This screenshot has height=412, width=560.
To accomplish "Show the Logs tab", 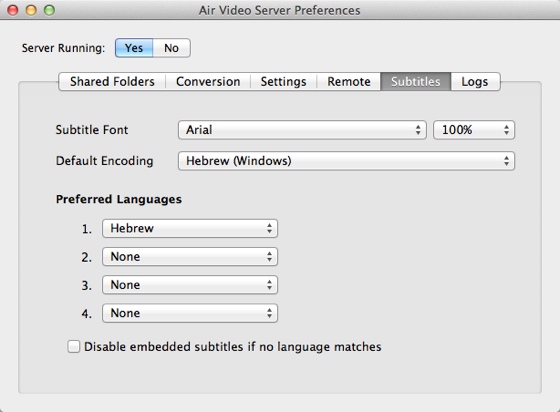I will (x=475, y=82).
